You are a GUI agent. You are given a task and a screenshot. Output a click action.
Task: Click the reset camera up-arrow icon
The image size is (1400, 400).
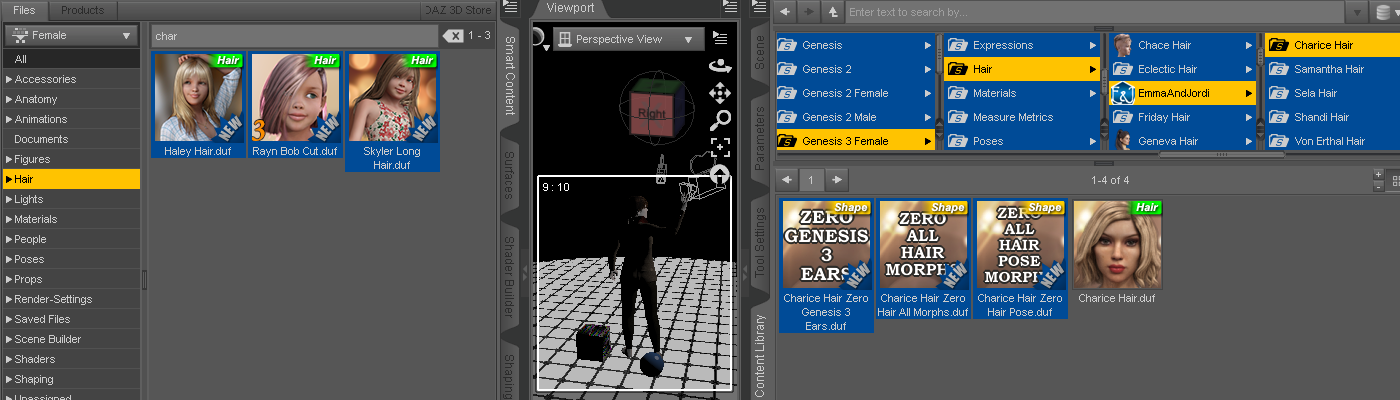point(719,174)
